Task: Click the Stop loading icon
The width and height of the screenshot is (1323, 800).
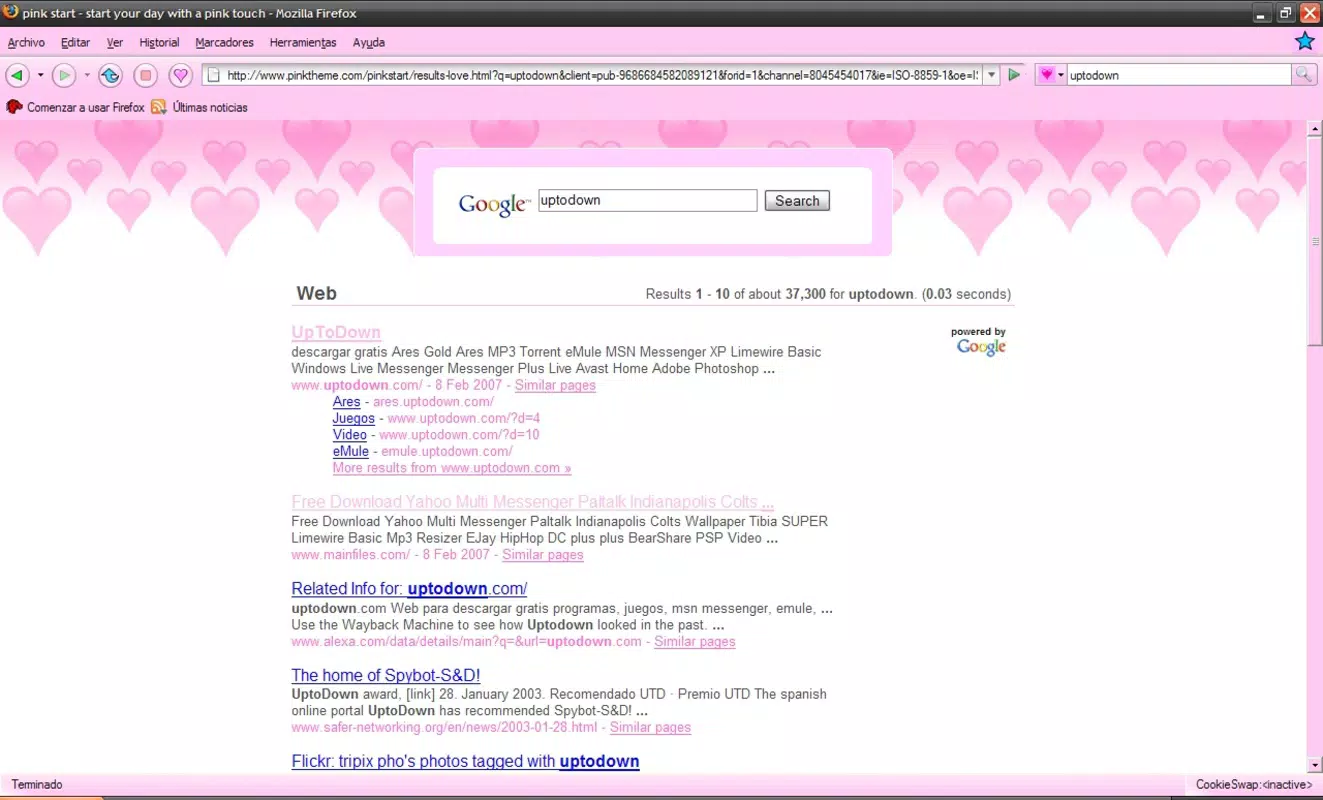Action: [x=145, y=75]
